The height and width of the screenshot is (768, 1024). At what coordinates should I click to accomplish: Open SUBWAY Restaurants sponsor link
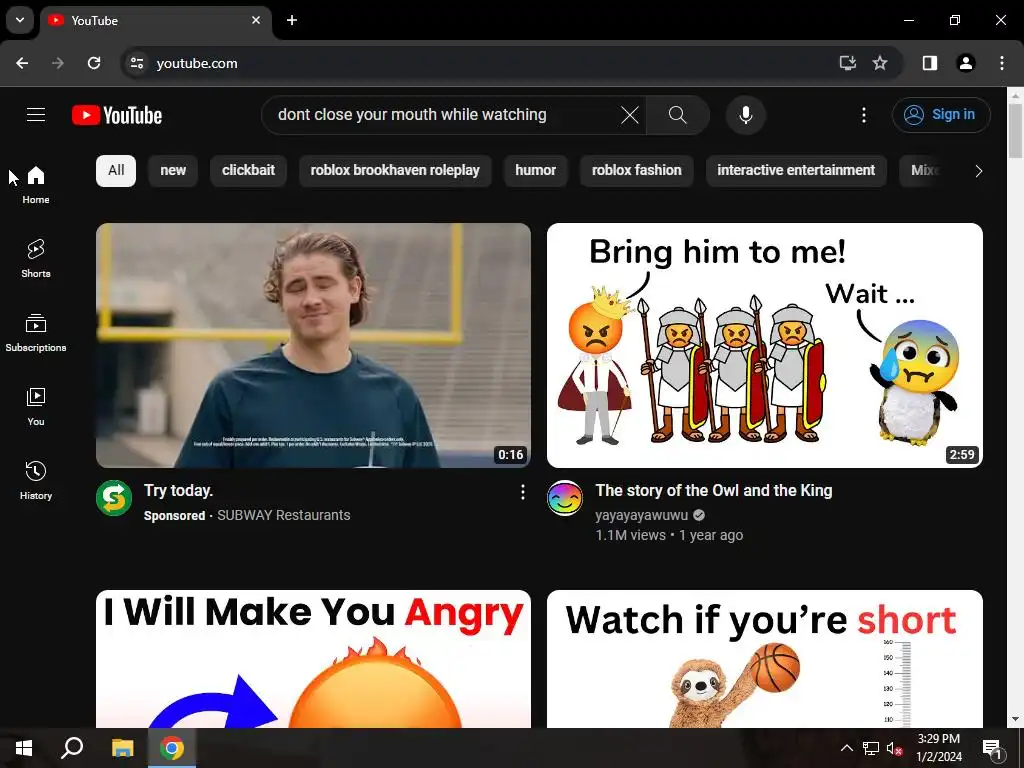click(x=283, y=515)
